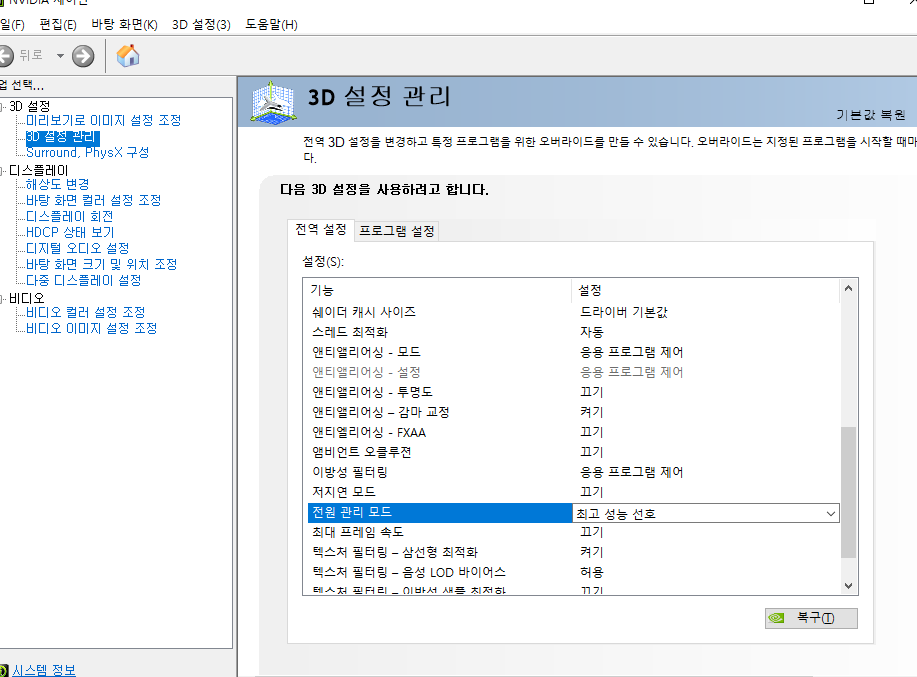The height and width of the screenshot is (677, 917).
Task: Click the 3D 설정 관리 header icon
Action: [273, 102]
